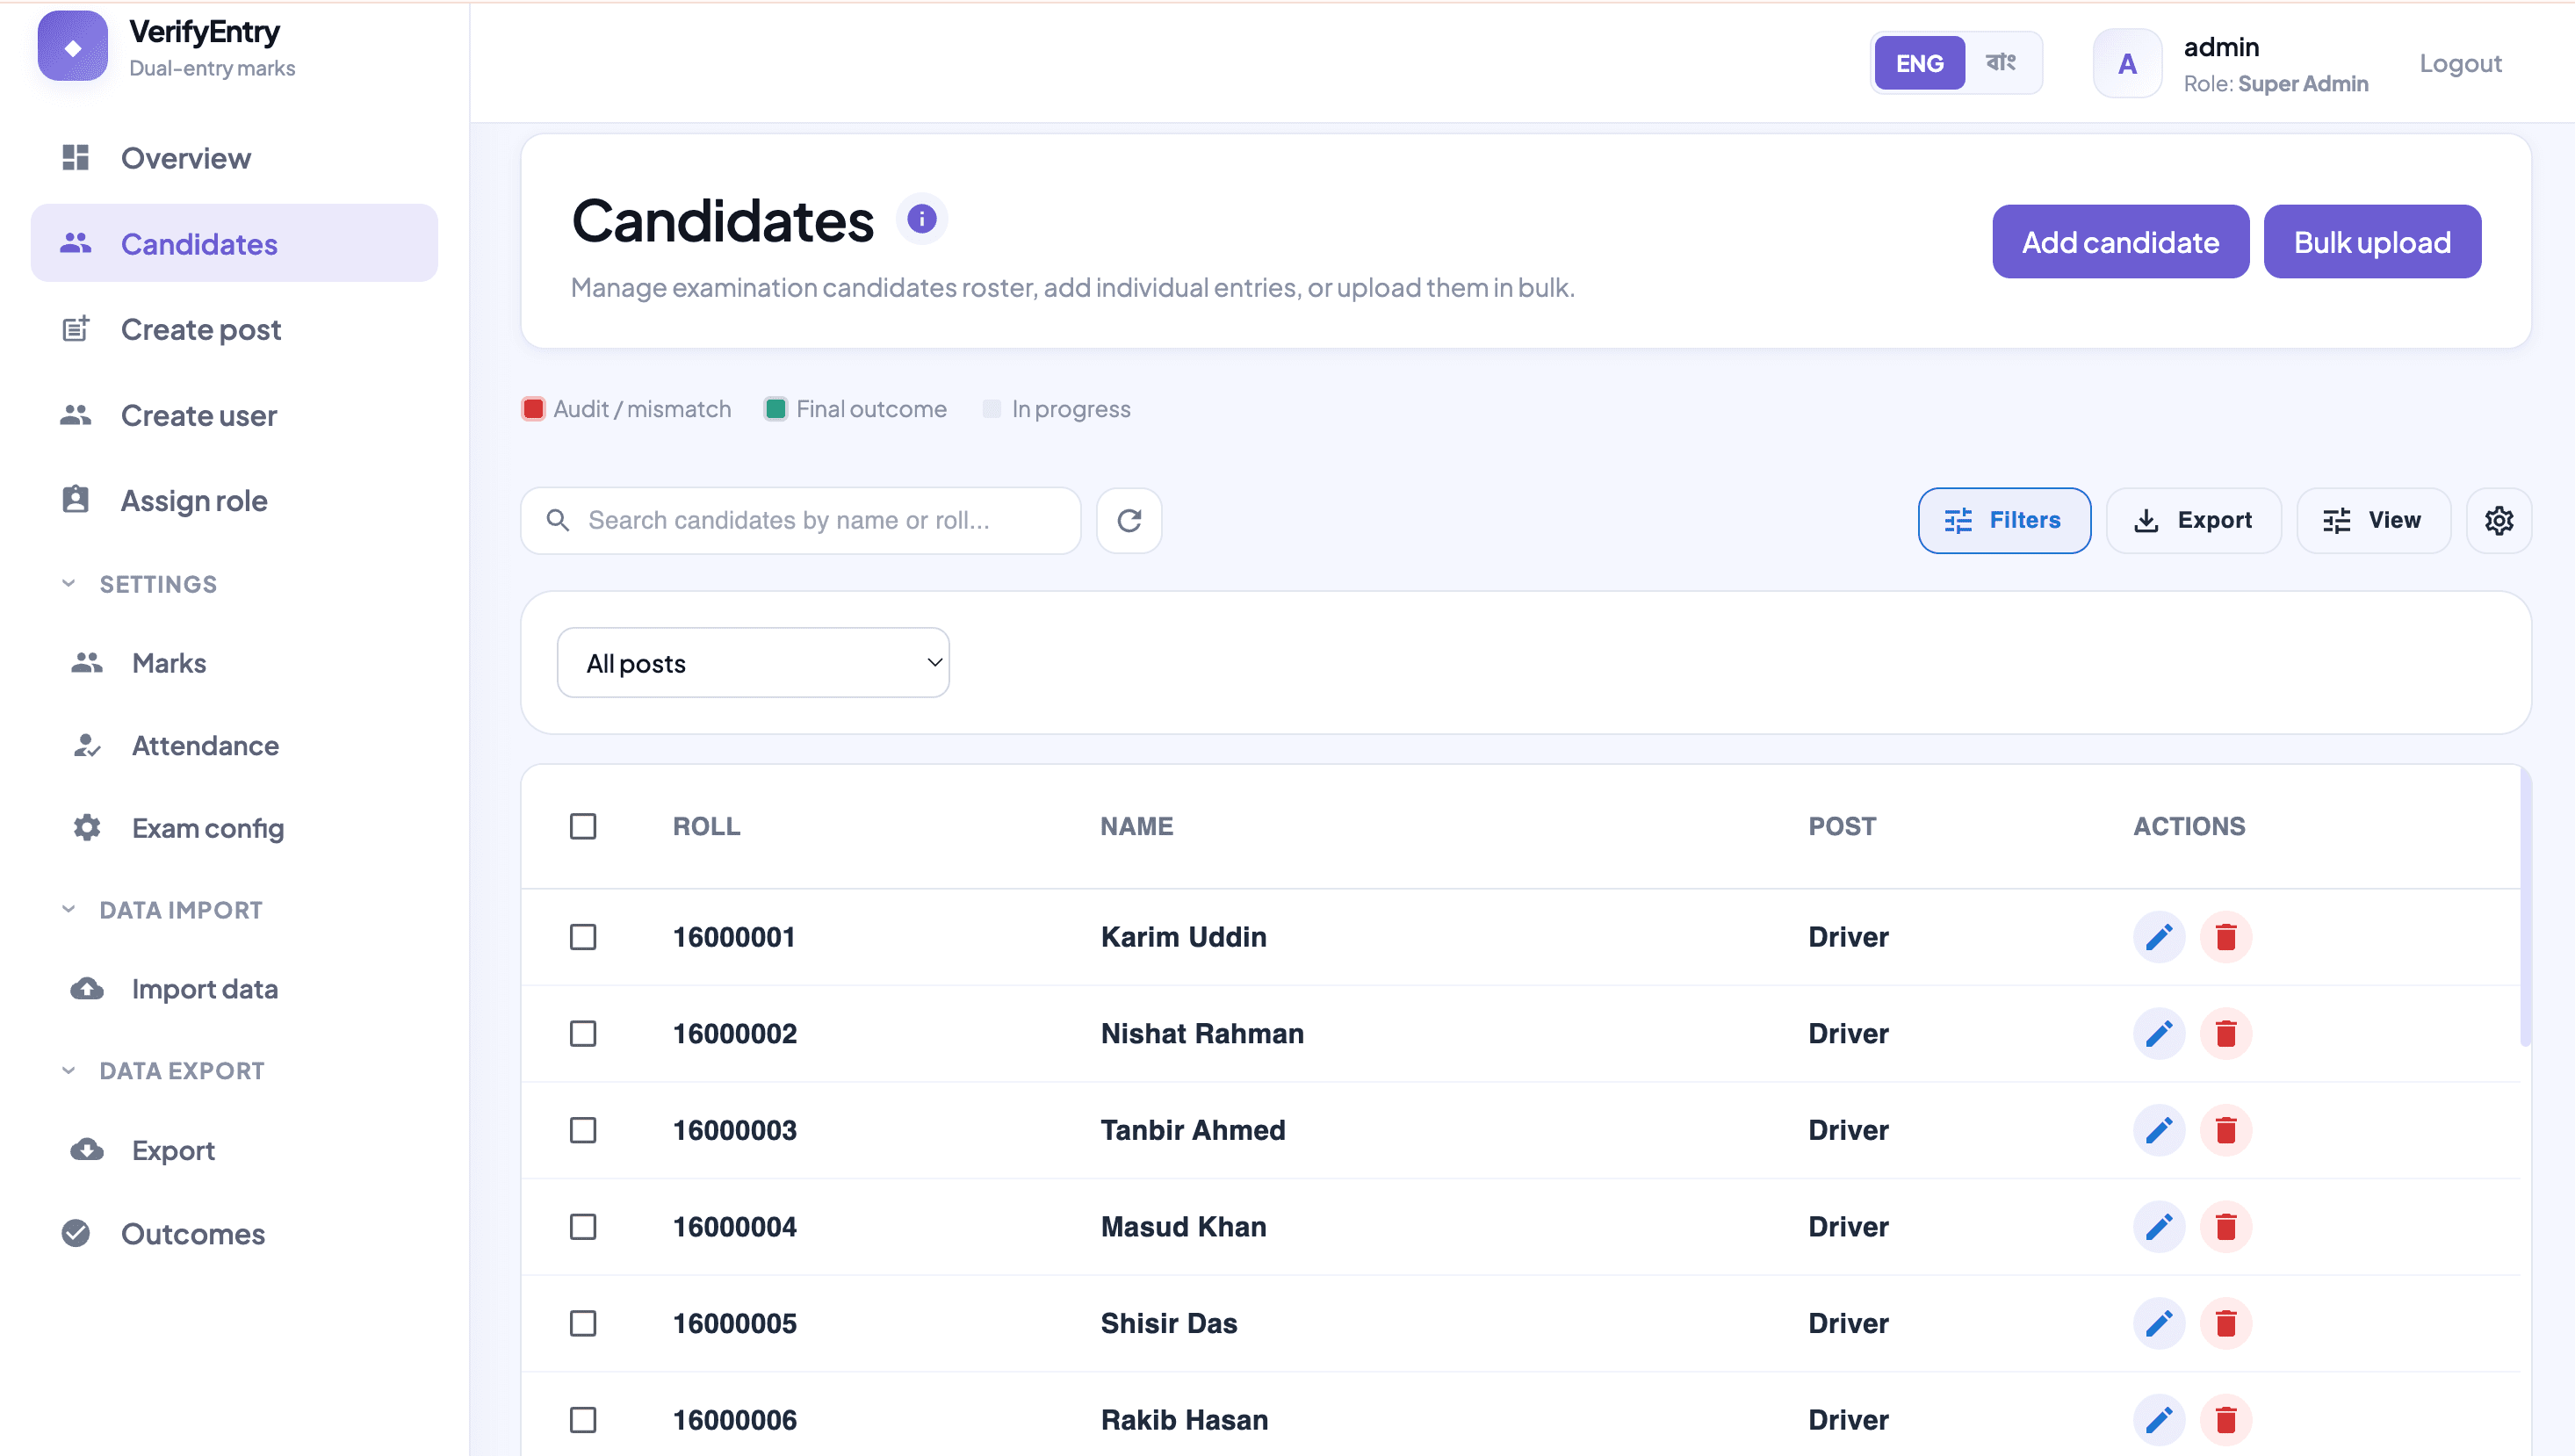The width and height of the screenshot is (2575, 1456).
Task: Collapse the DATA EXPORT section chevron
Action: 68,1070
